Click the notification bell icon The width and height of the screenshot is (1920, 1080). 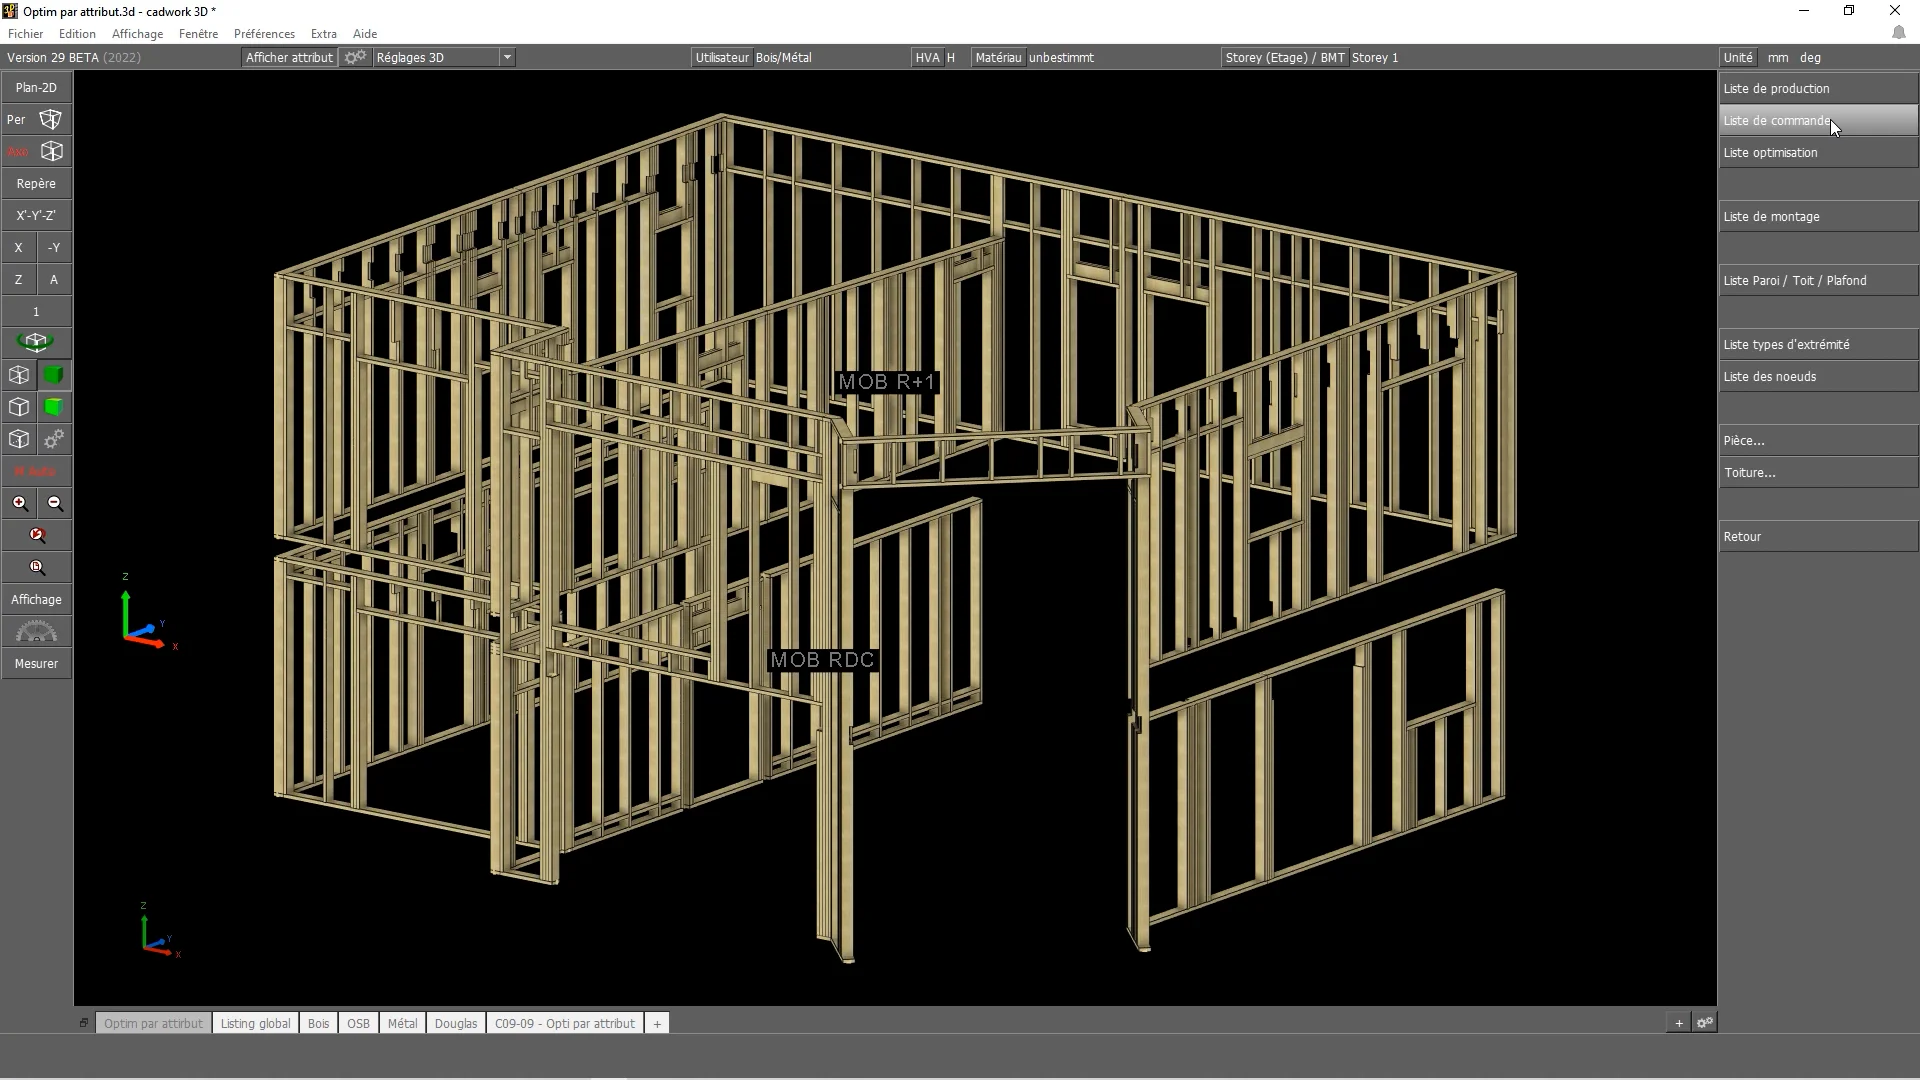click(1898, 33)
